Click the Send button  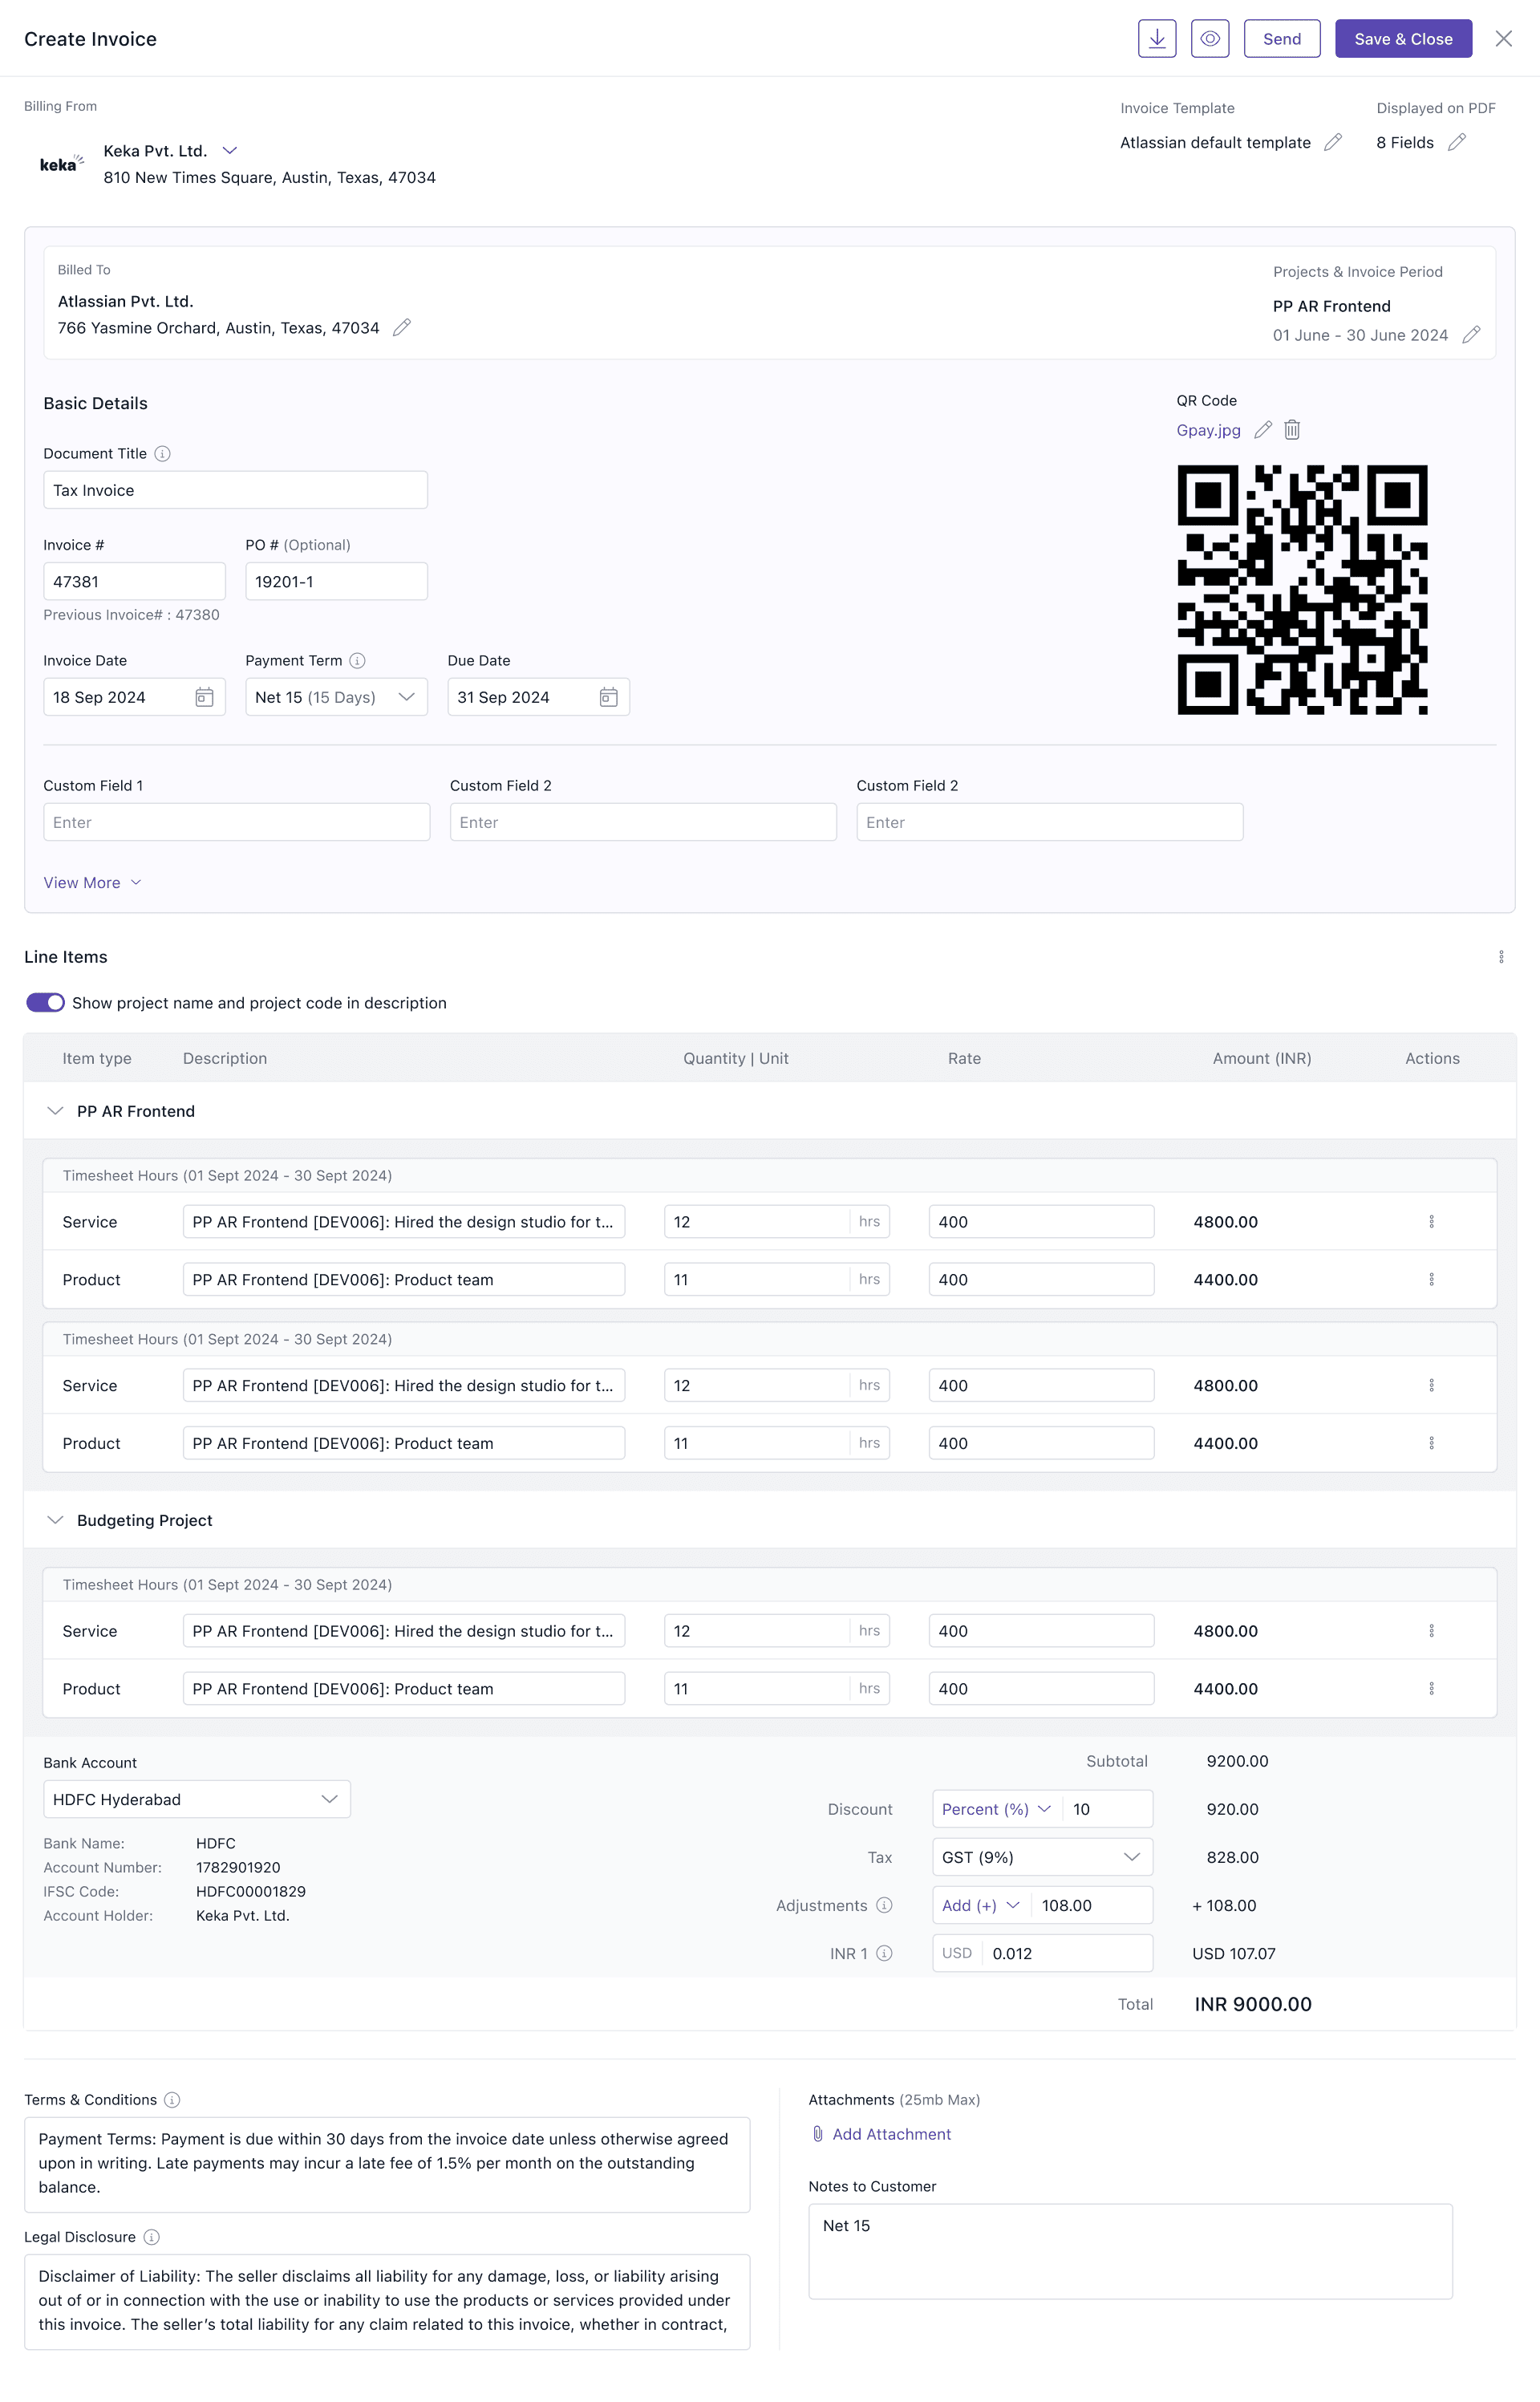(x=1282, y=39)
